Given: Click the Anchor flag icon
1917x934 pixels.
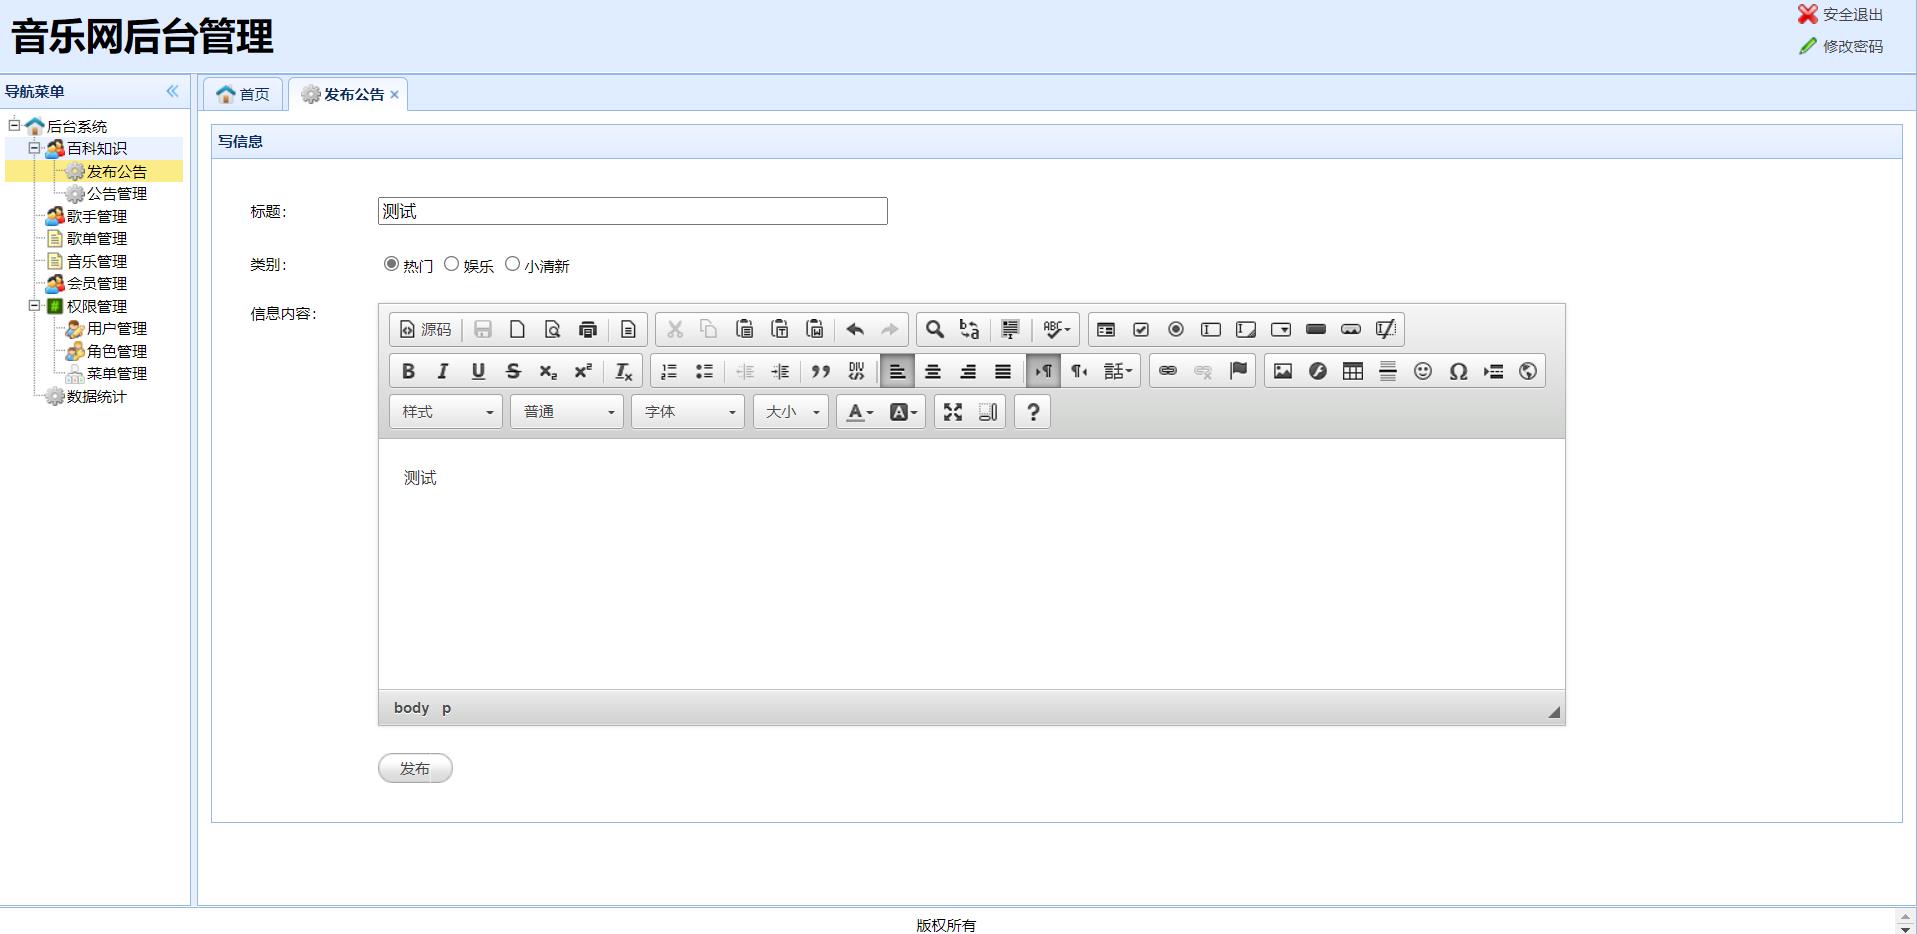Looking at the screenshot, I should (1238, 371).
